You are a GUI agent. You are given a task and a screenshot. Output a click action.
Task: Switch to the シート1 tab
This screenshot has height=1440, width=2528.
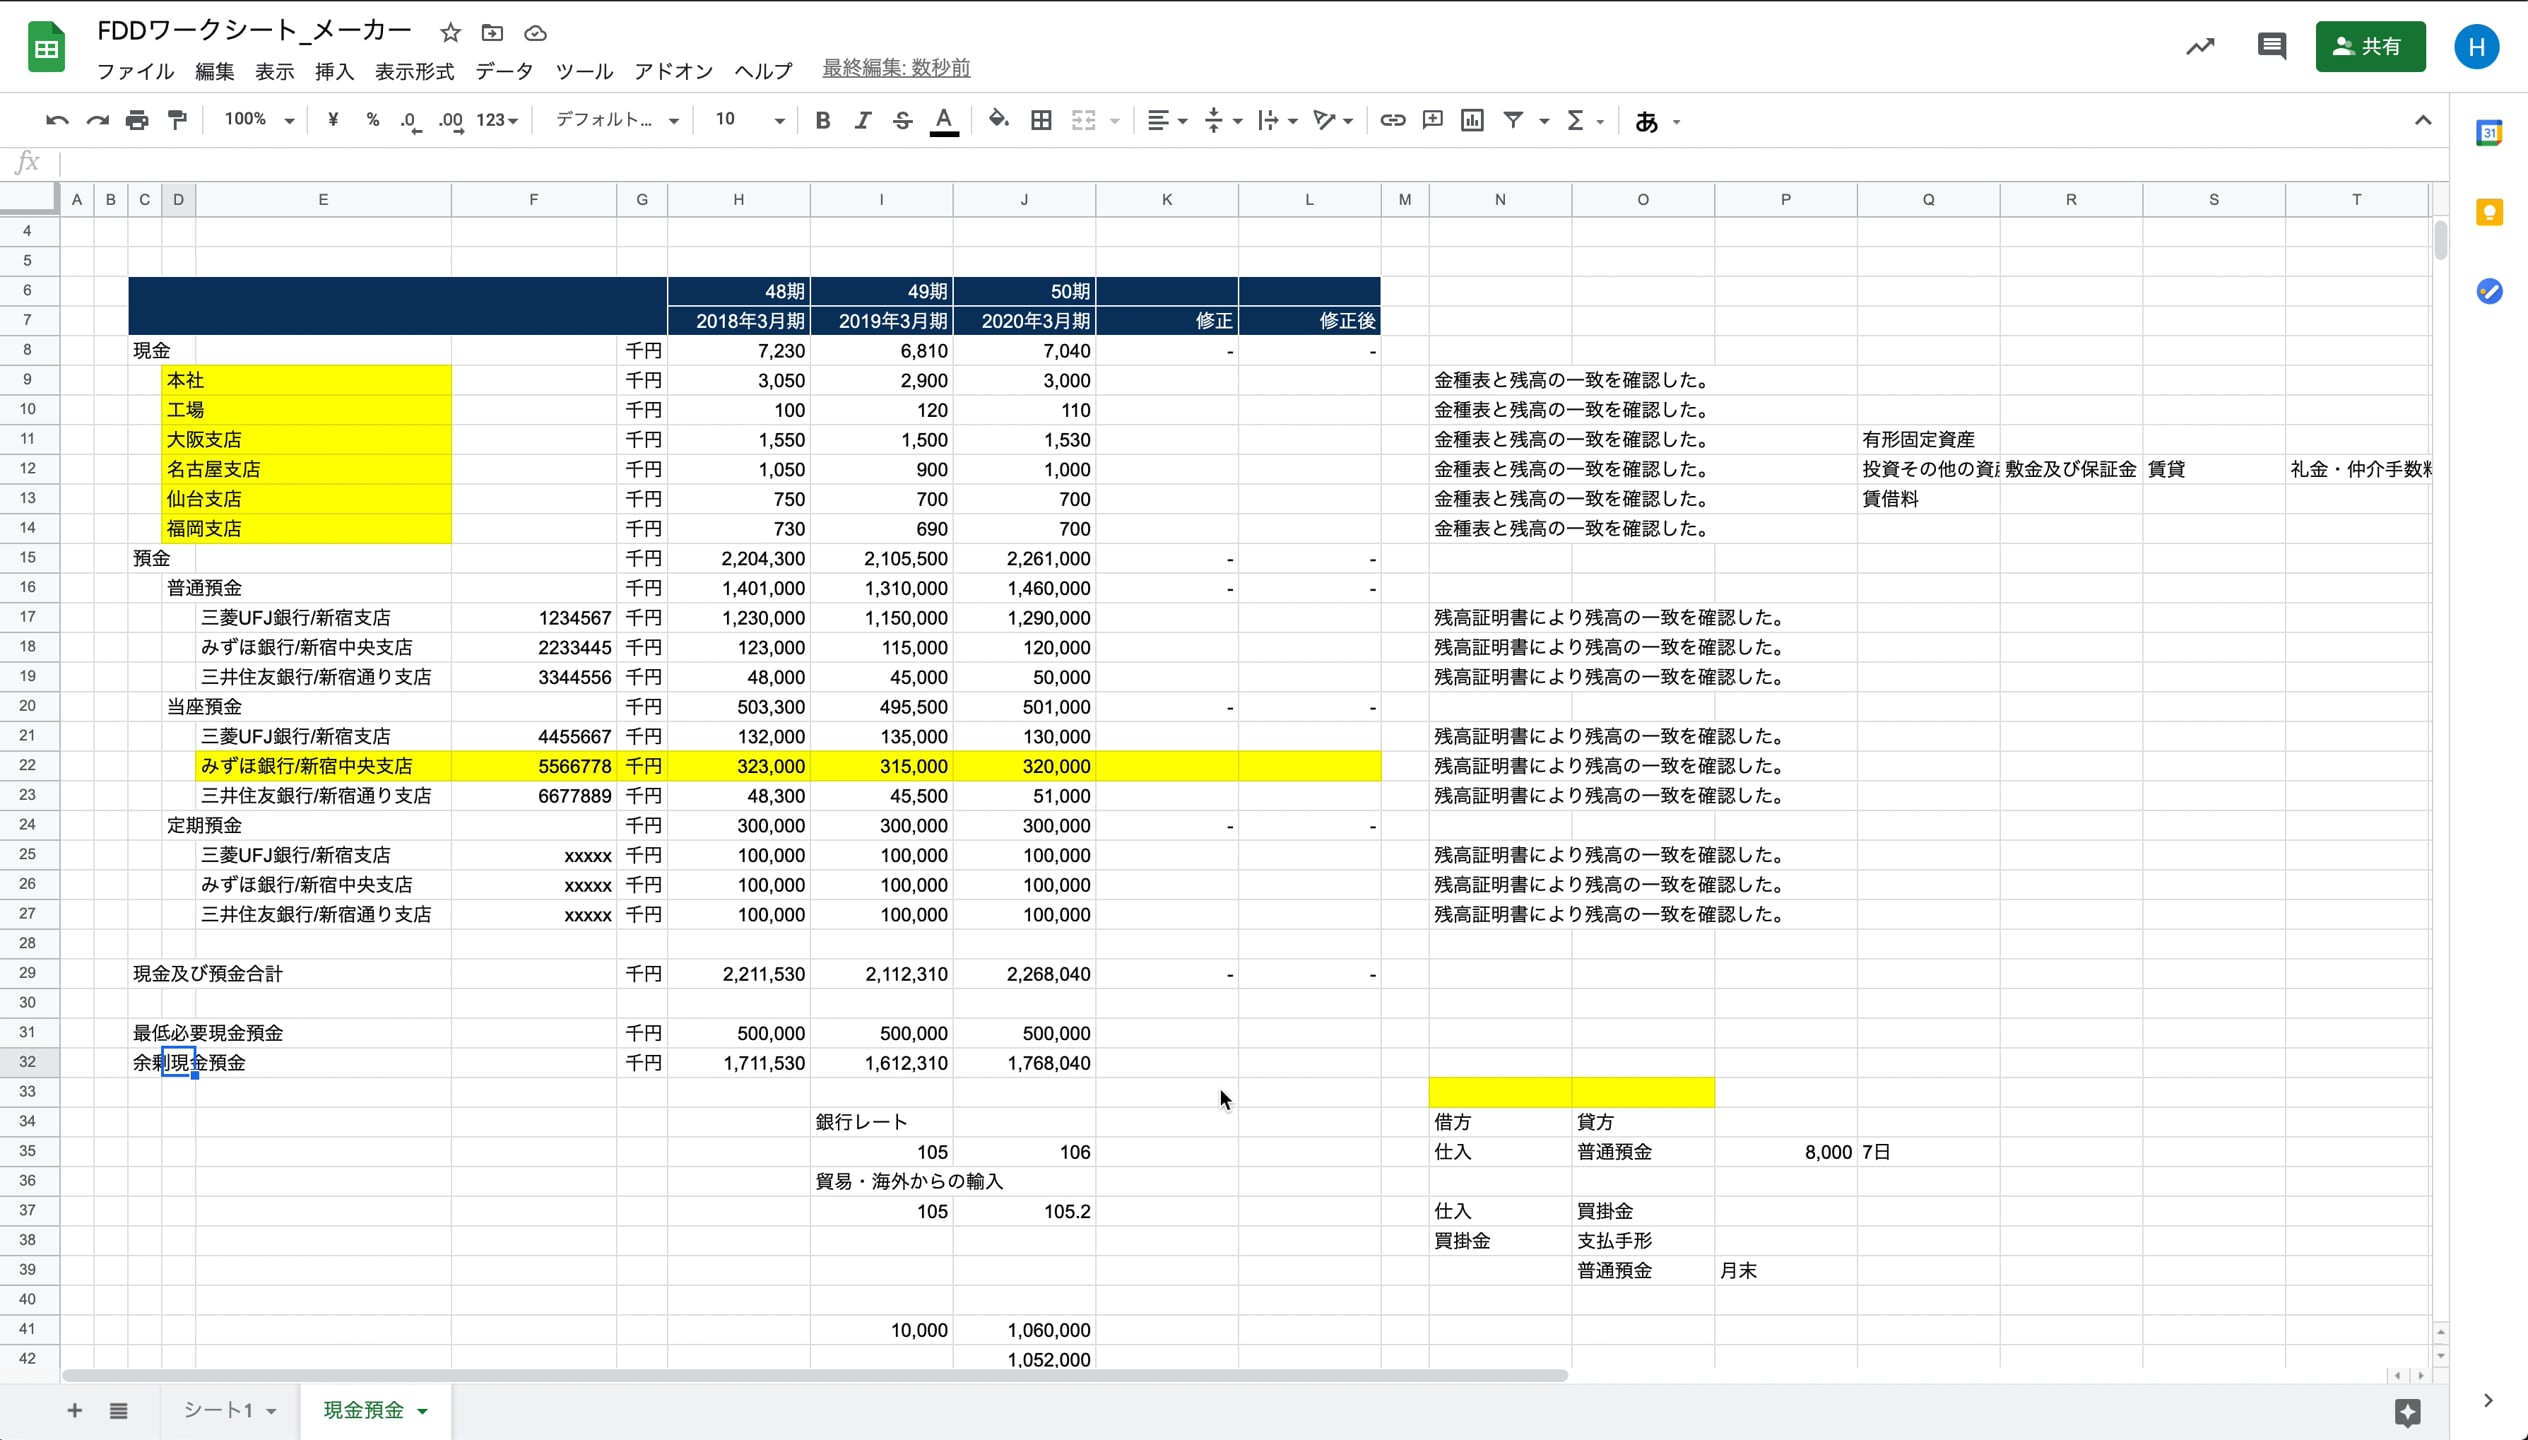tap(218, 1410)
